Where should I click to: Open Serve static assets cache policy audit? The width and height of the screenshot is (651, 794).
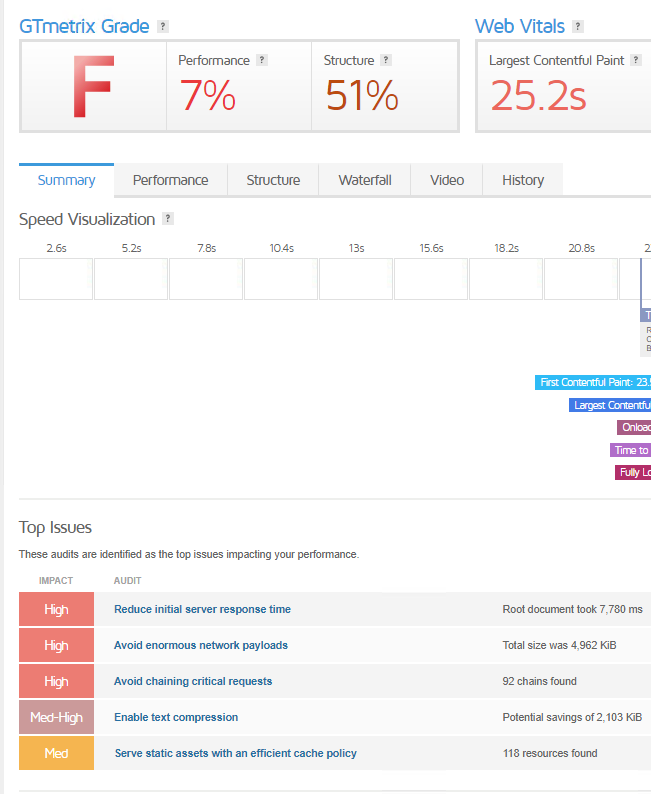point(235,753)
